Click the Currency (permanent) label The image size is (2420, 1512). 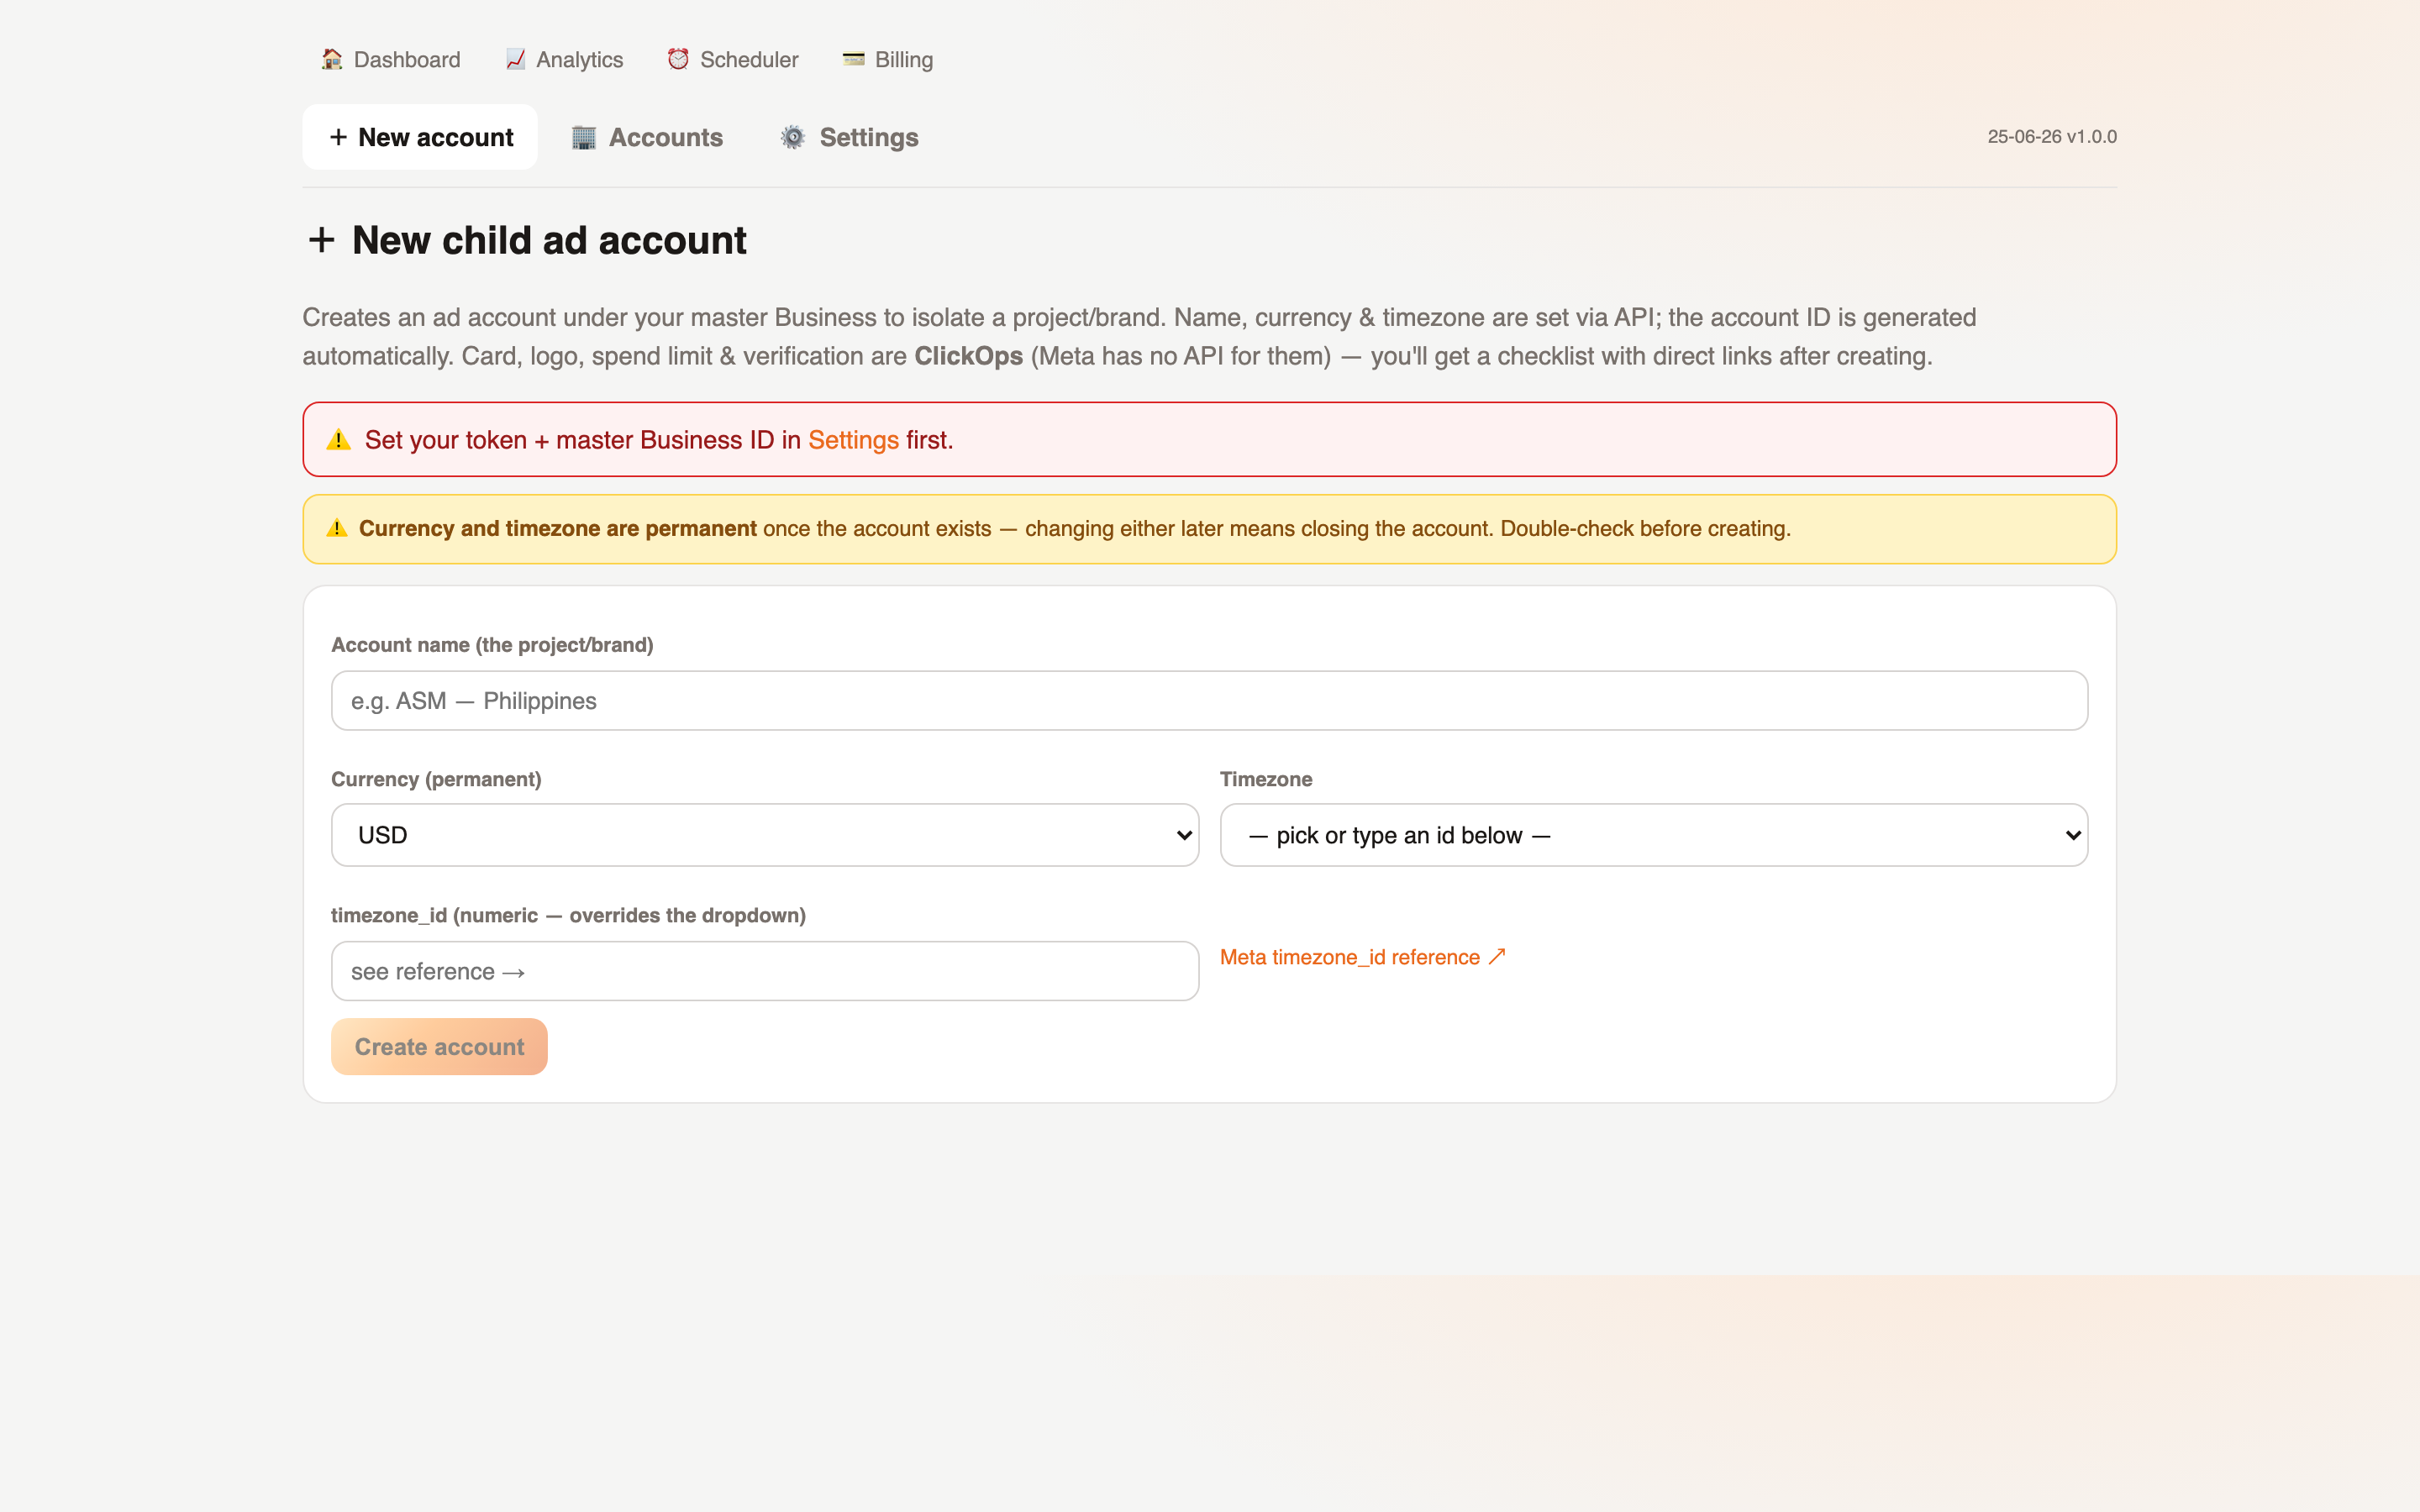coord(436,779)
